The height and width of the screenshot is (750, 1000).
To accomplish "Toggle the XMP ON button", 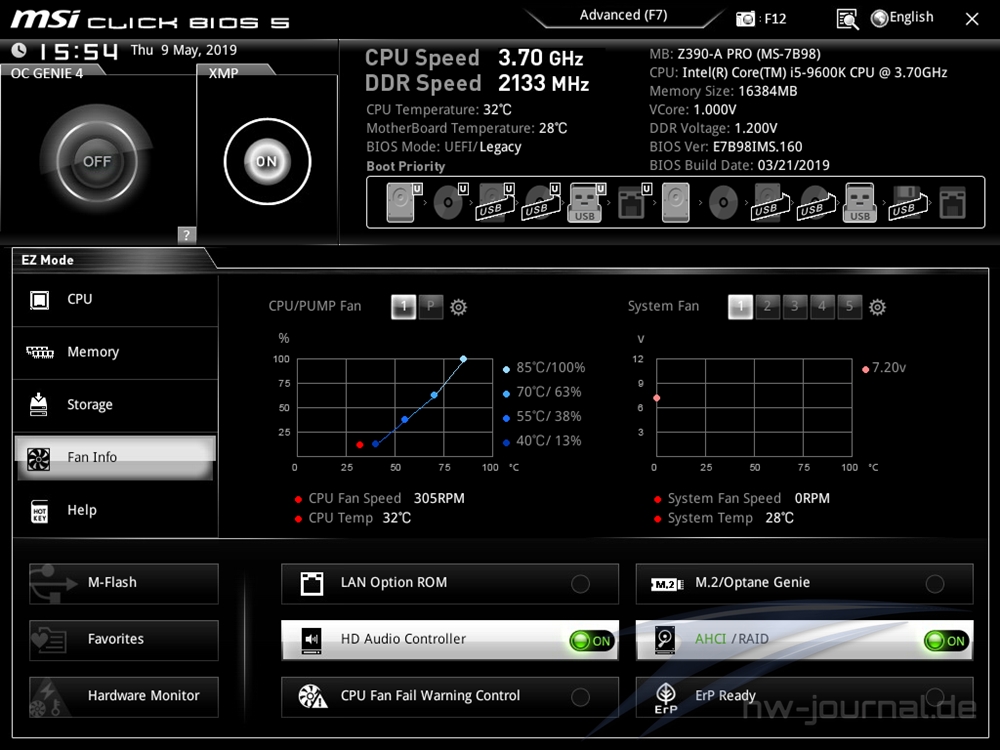I will pyautogui.click(x=267, y=161).
